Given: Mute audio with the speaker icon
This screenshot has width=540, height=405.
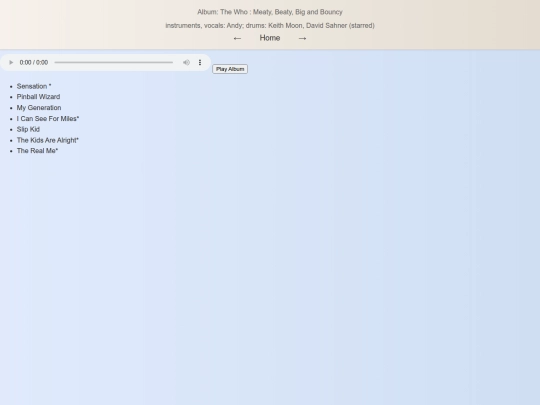Looking at the screenshot, I should [186, 62].
